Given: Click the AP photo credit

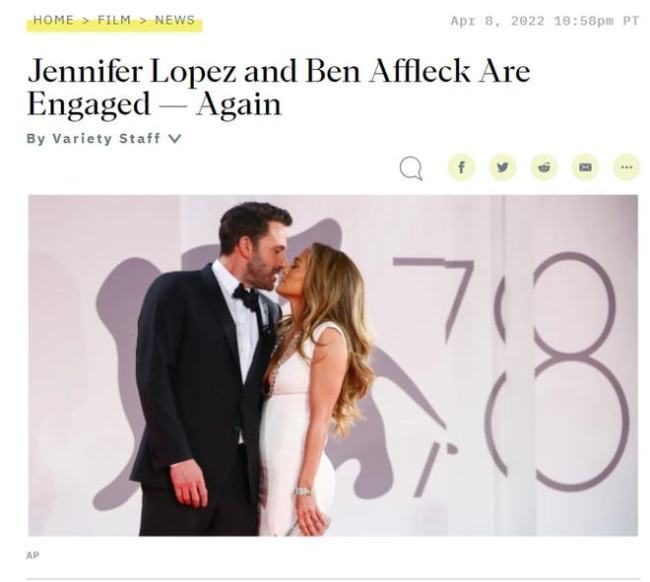Looking at the screenshot, I should (x=33, y=555).
